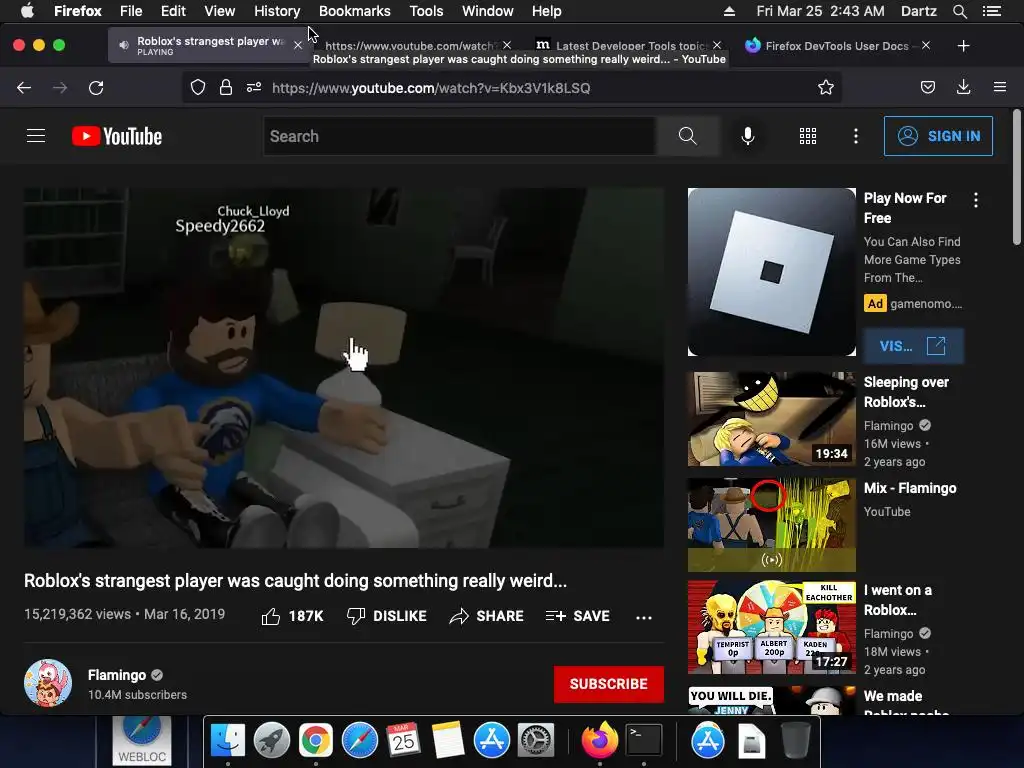Screen dimensions: 1024x768
Task: Open the Tools menu
Action: pos(426,11)
